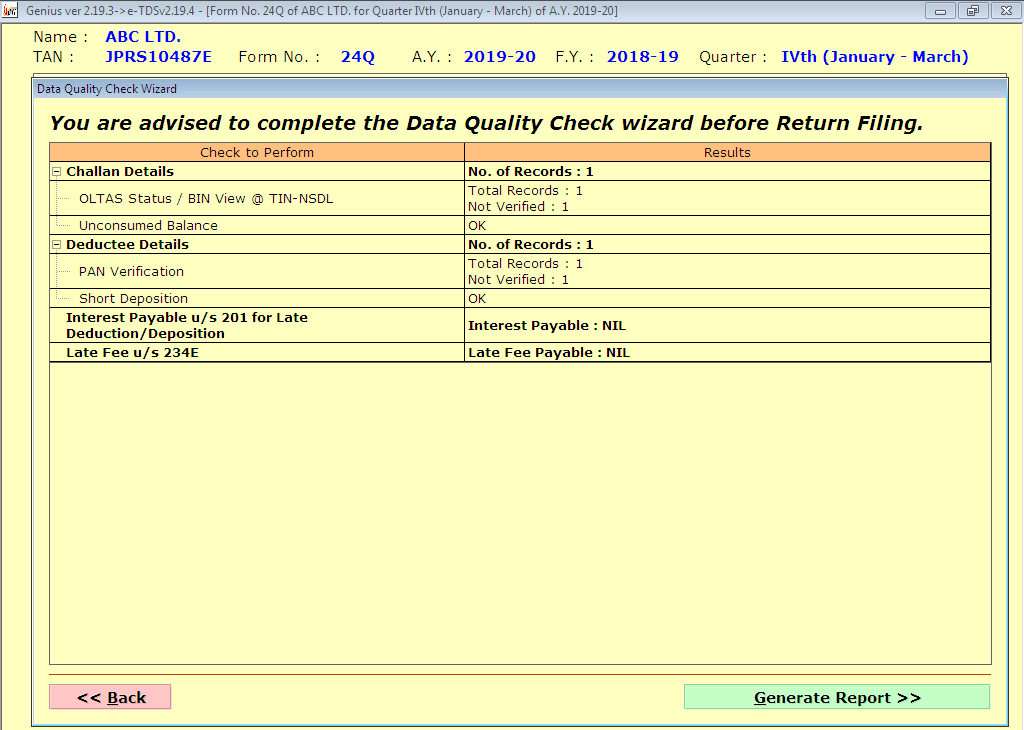Click the Results column header
The width and height of the screenshot is (1024, 730).
point(727,153)
